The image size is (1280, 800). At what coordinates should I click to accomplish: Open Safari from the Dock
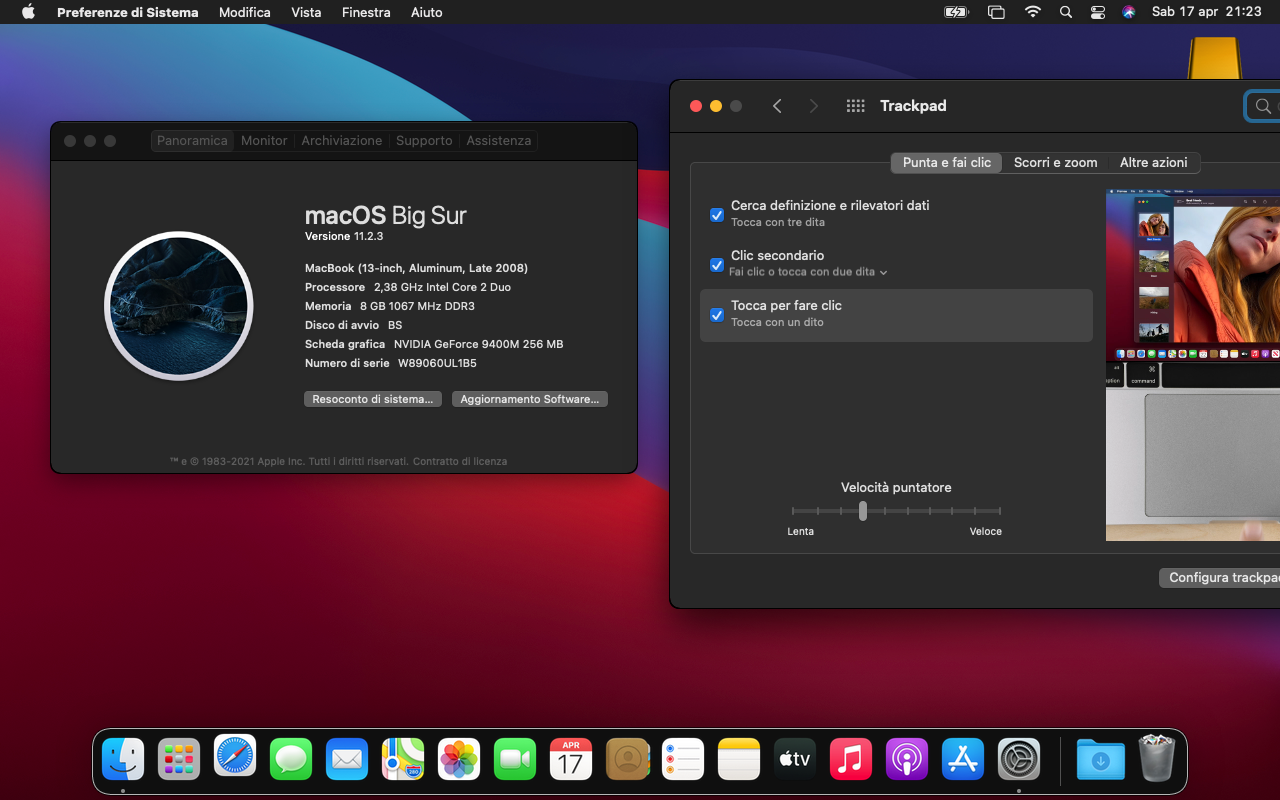click(234, 758)
